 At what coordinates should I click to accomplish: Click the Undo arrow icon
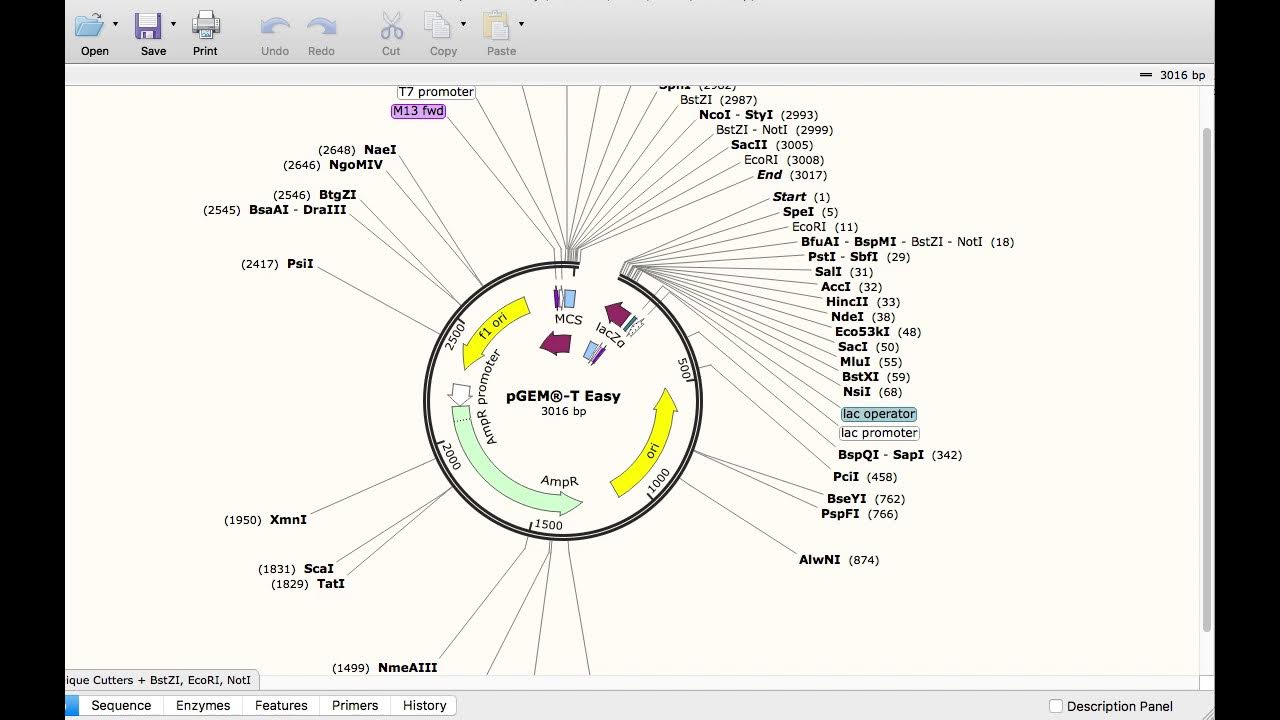point(275,27)
